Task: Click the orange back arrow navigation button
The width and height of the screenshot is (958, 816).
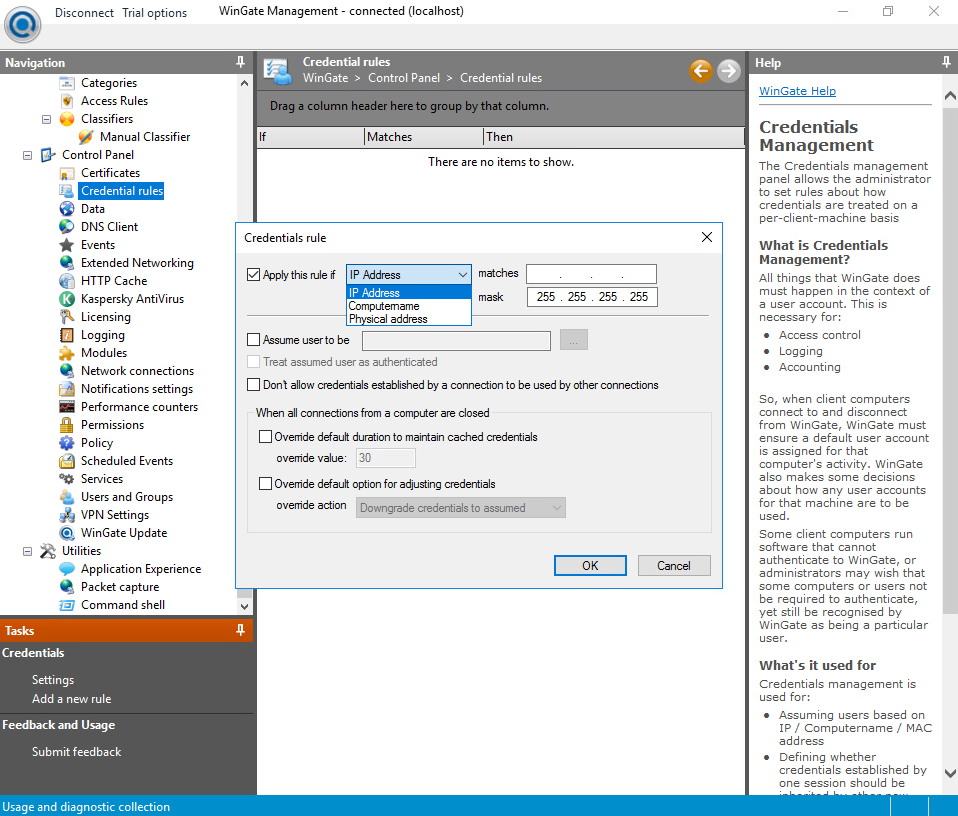Action: tap(701, 70)
